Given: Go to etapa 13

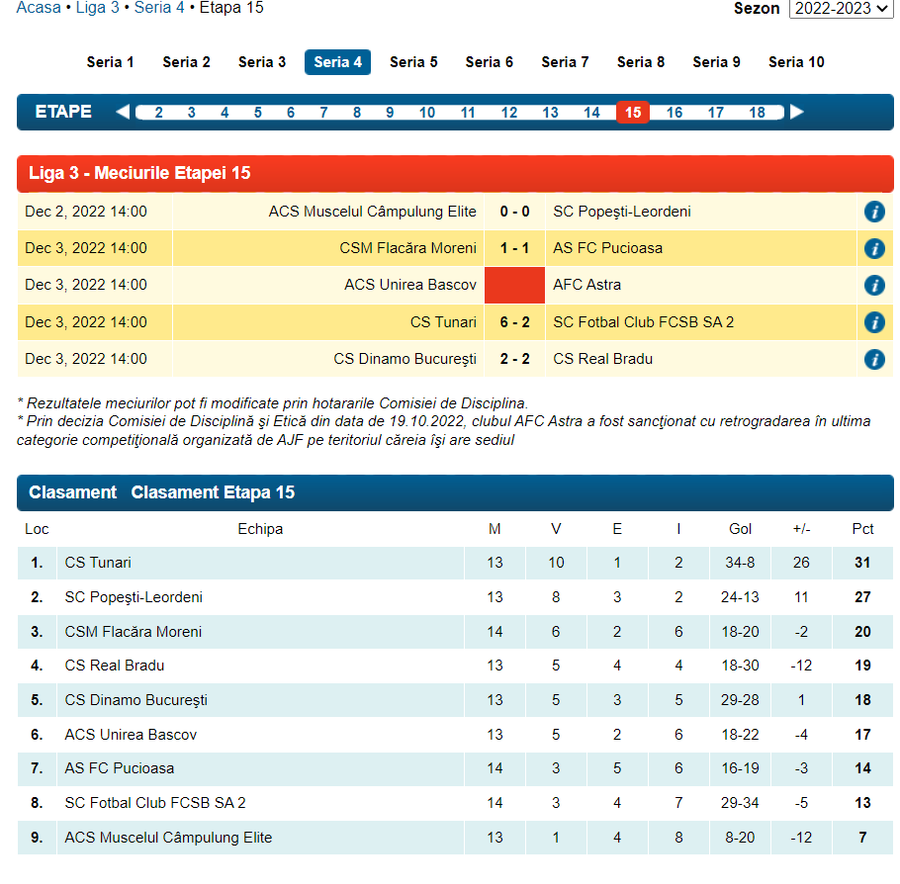Looking at the screenshot, I should (550, 113).
